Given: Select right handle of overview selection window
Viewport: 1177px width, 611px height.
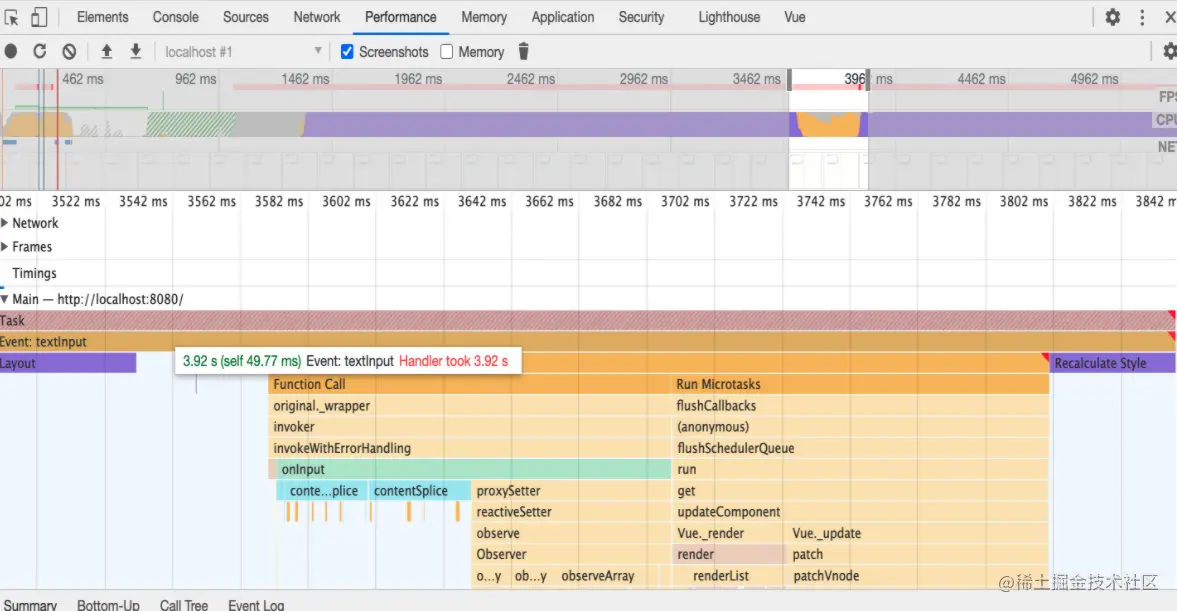Looking at the screenshot, I should pyautogui.click(x=868, y=80).
